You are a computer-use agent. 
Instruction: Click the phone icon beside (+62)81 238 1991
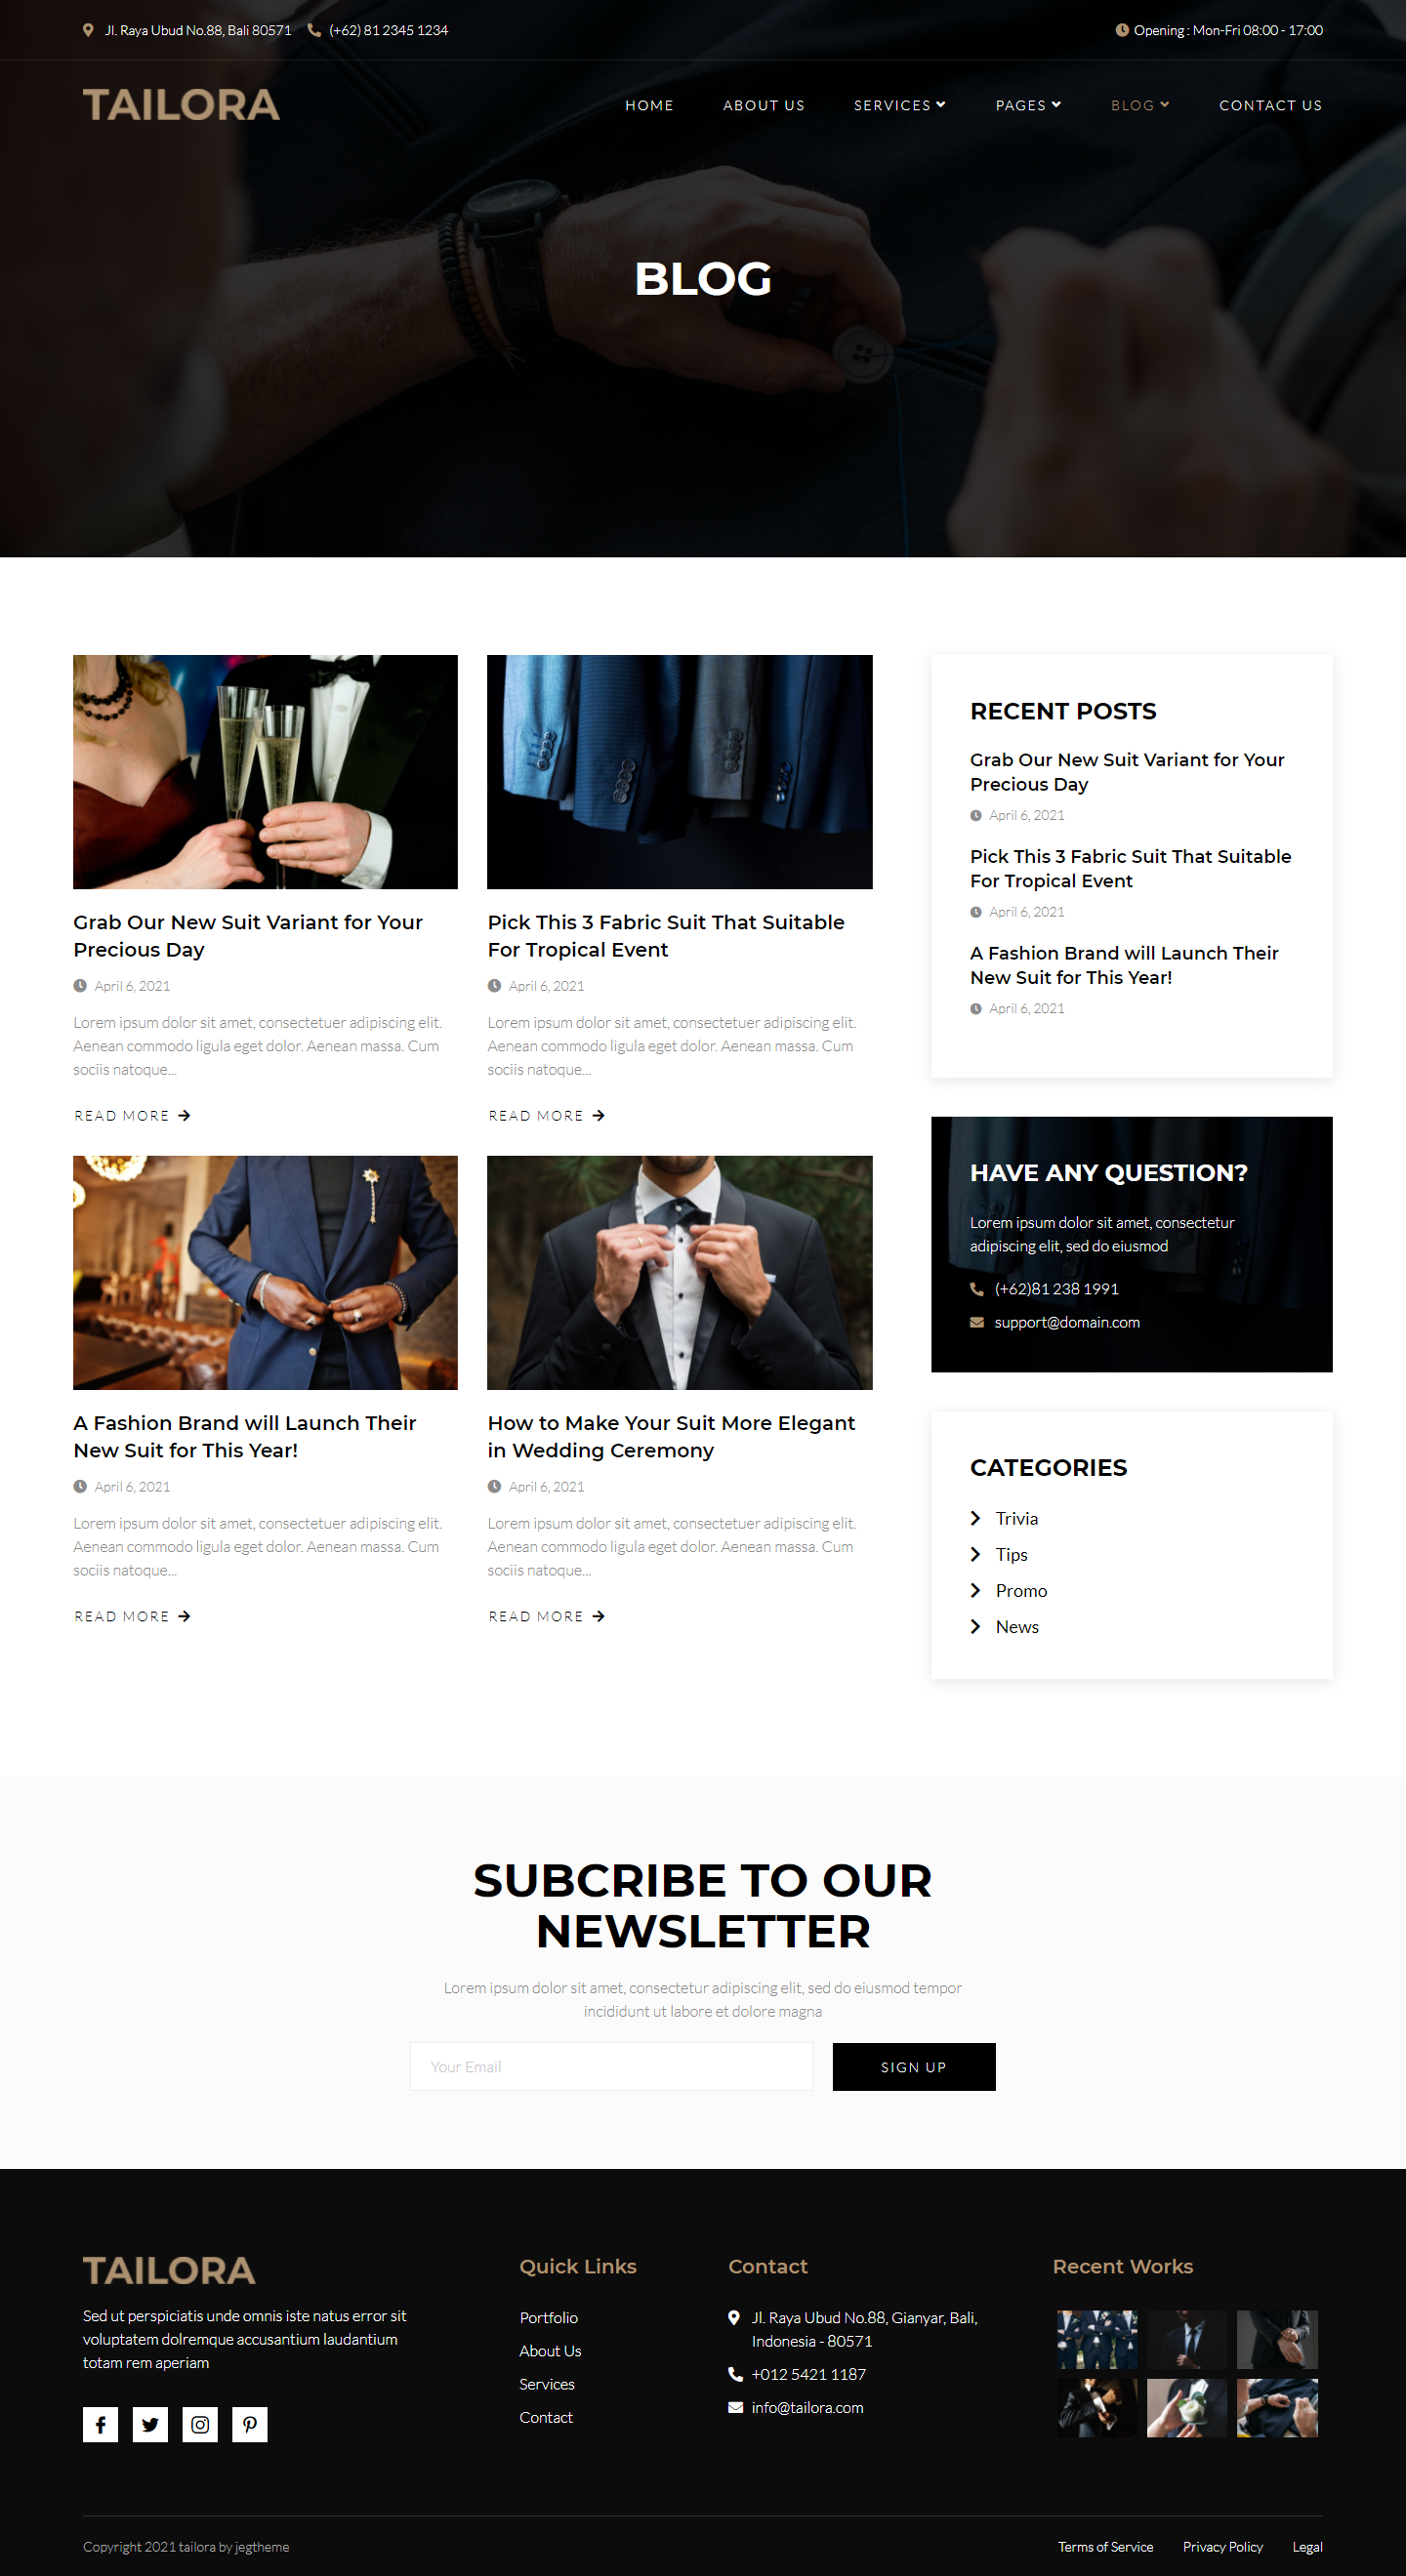(977, 1289)
